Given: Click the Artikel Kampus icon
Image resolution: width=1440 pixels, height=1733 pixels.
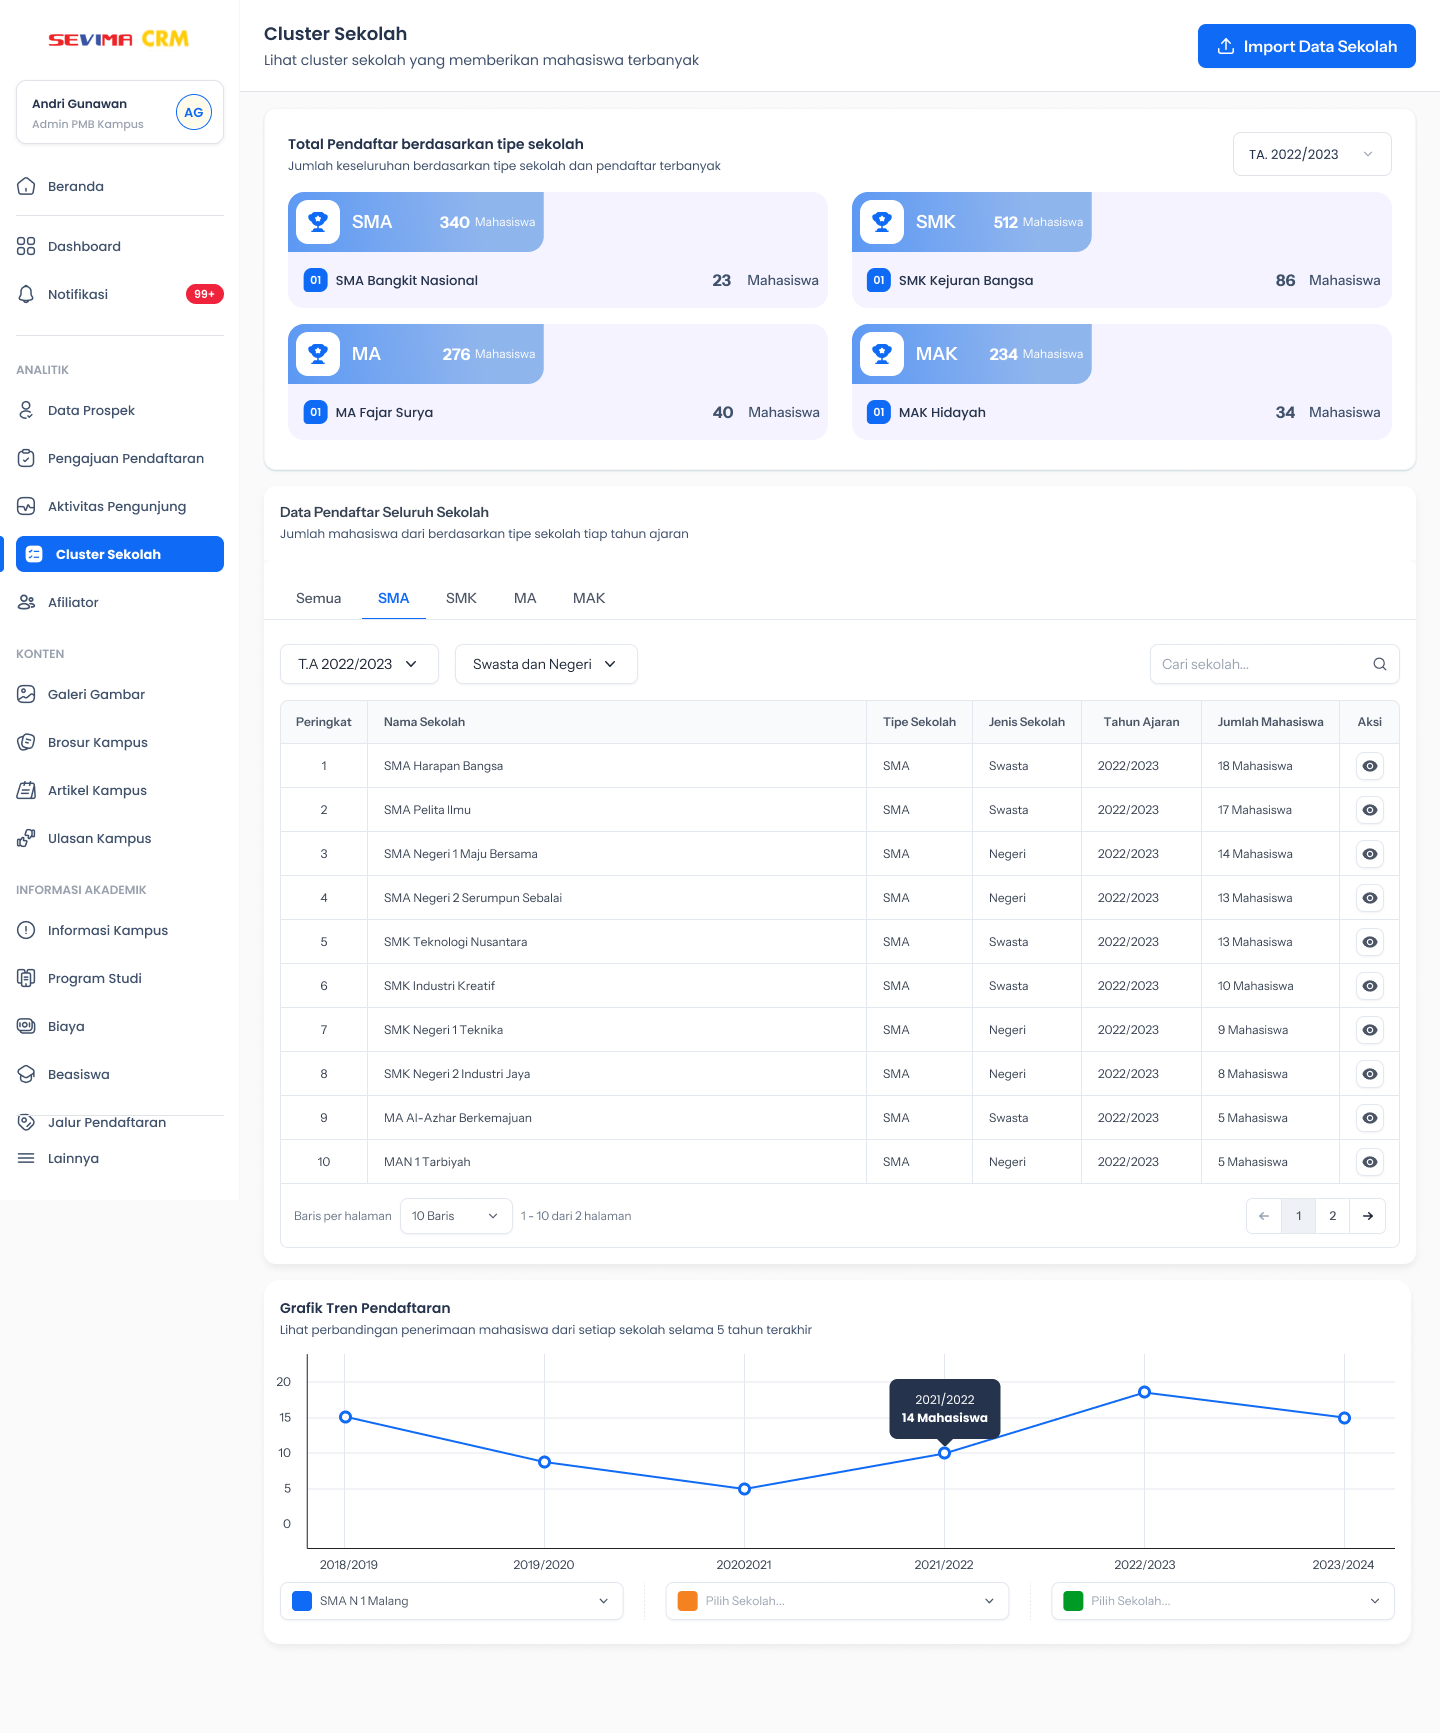Looking at the screenshot, I should coord(26,790).
